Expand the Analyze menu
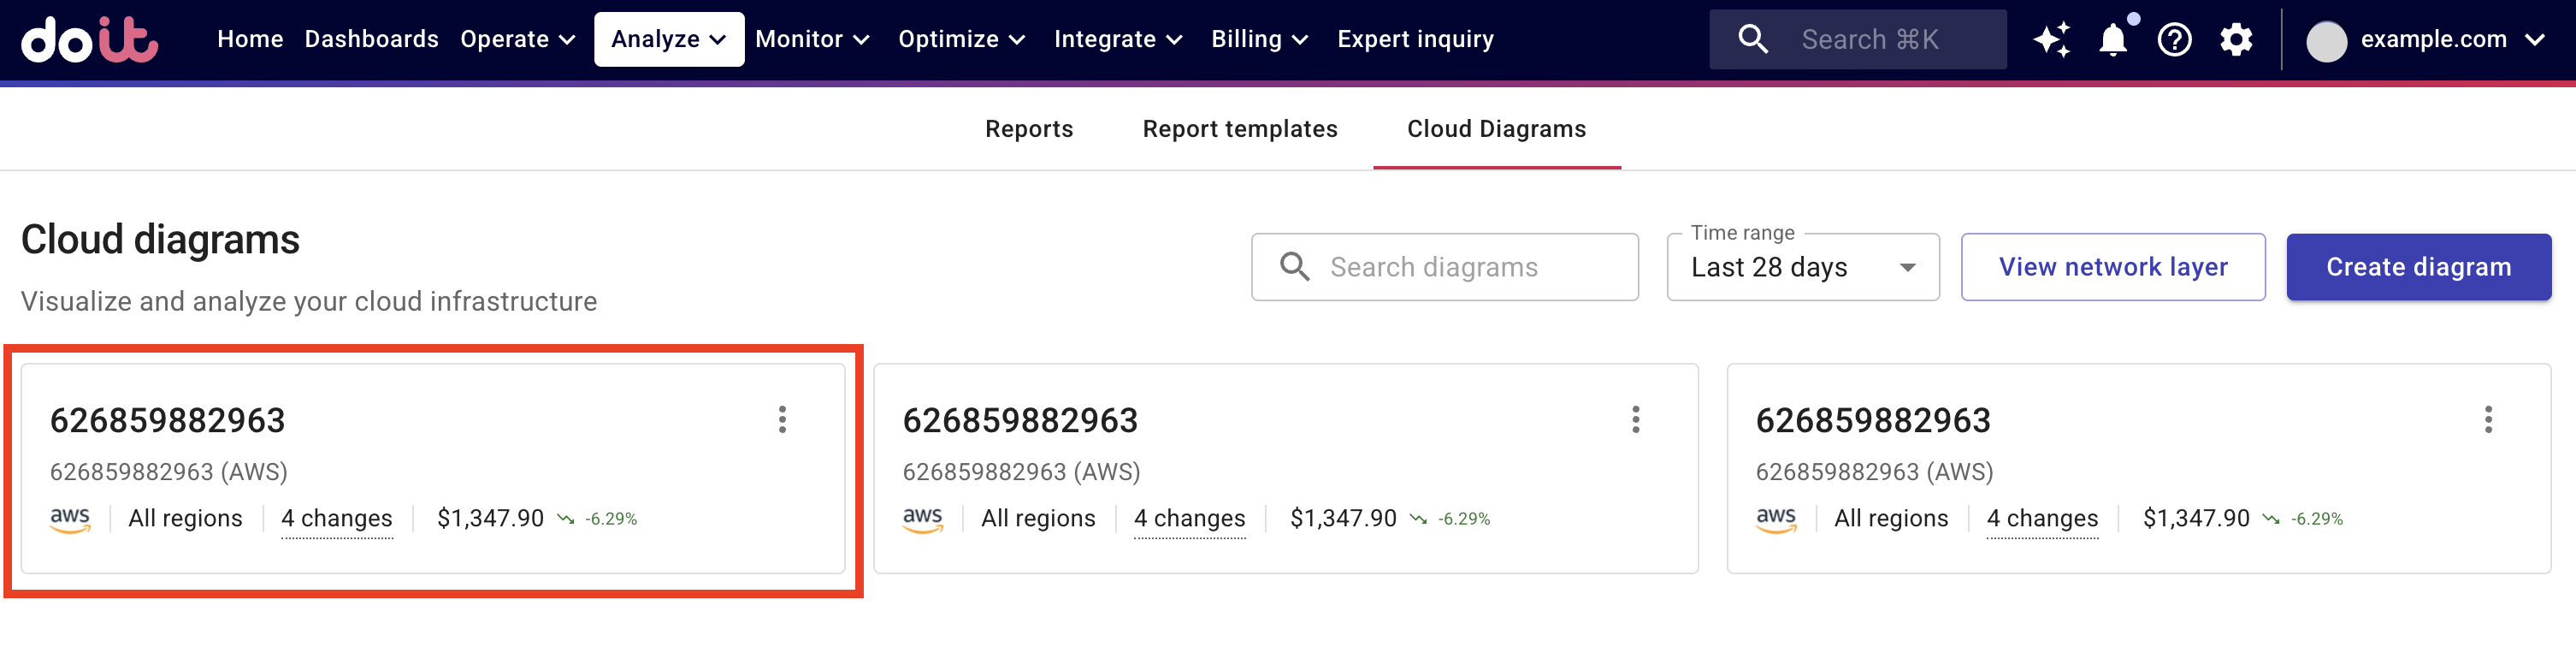Screen dimensions: 2576x659 668,40
